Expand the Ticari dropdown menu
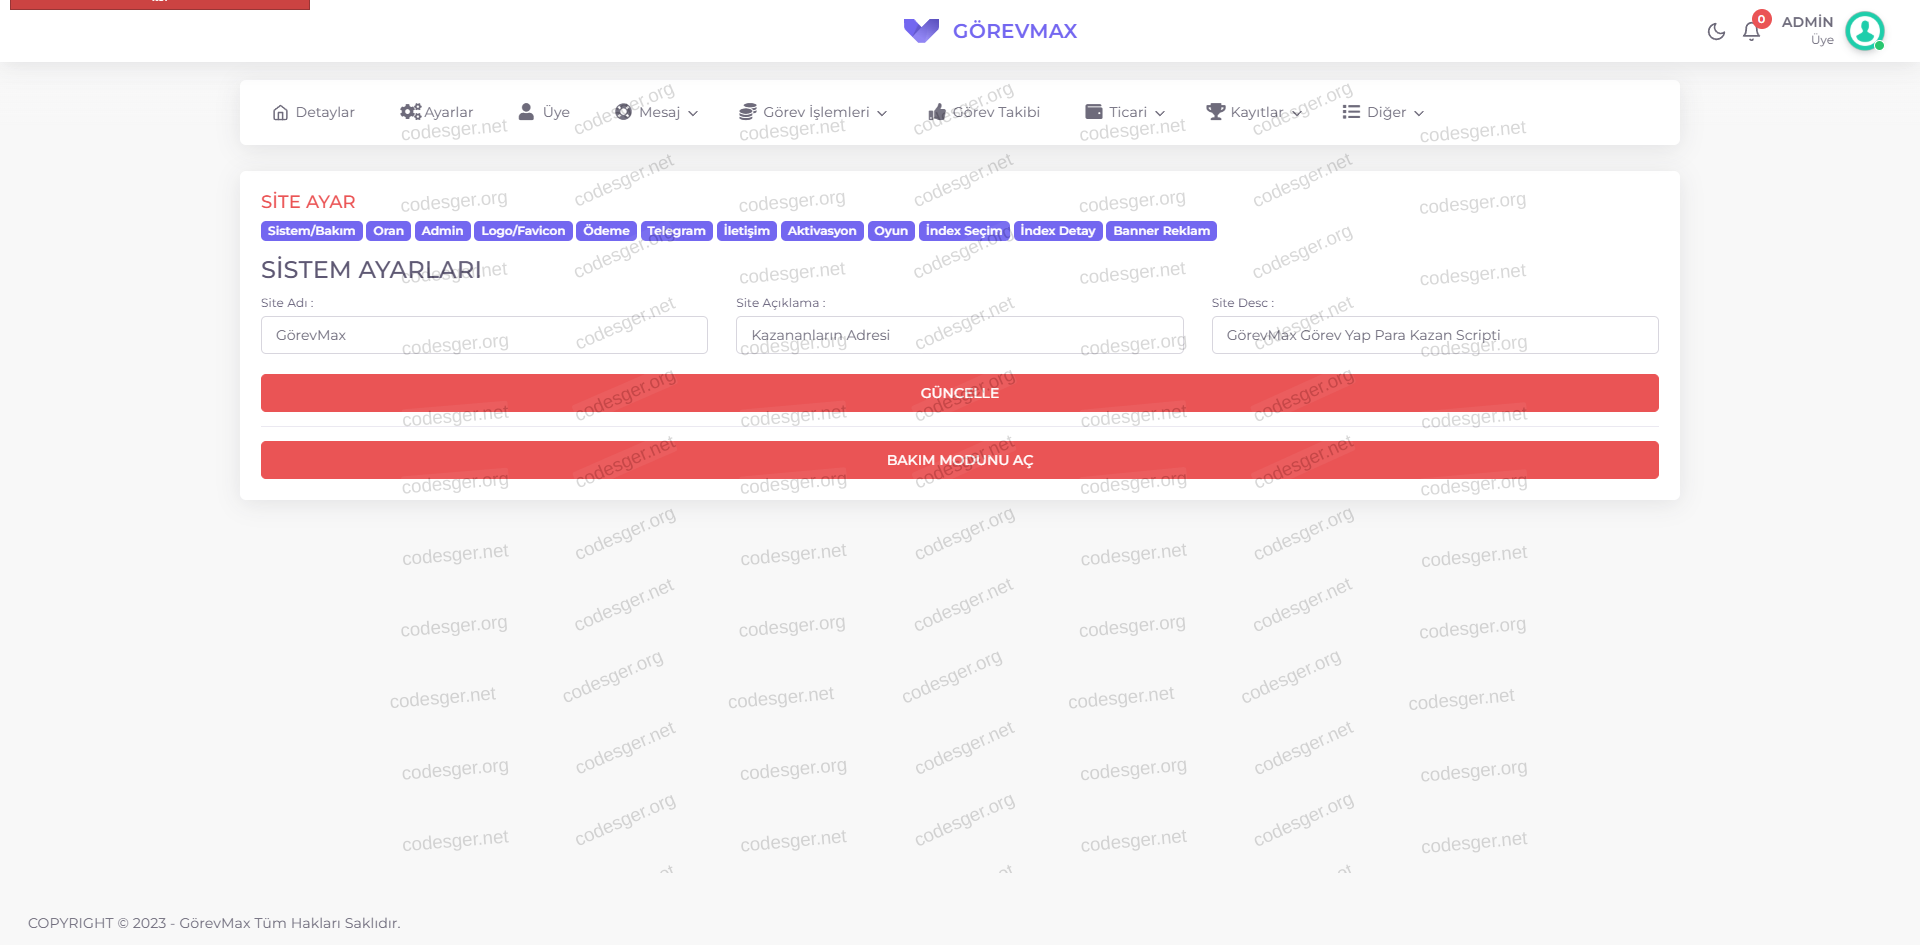The image size is (1920, 945). pos(1125,112)
